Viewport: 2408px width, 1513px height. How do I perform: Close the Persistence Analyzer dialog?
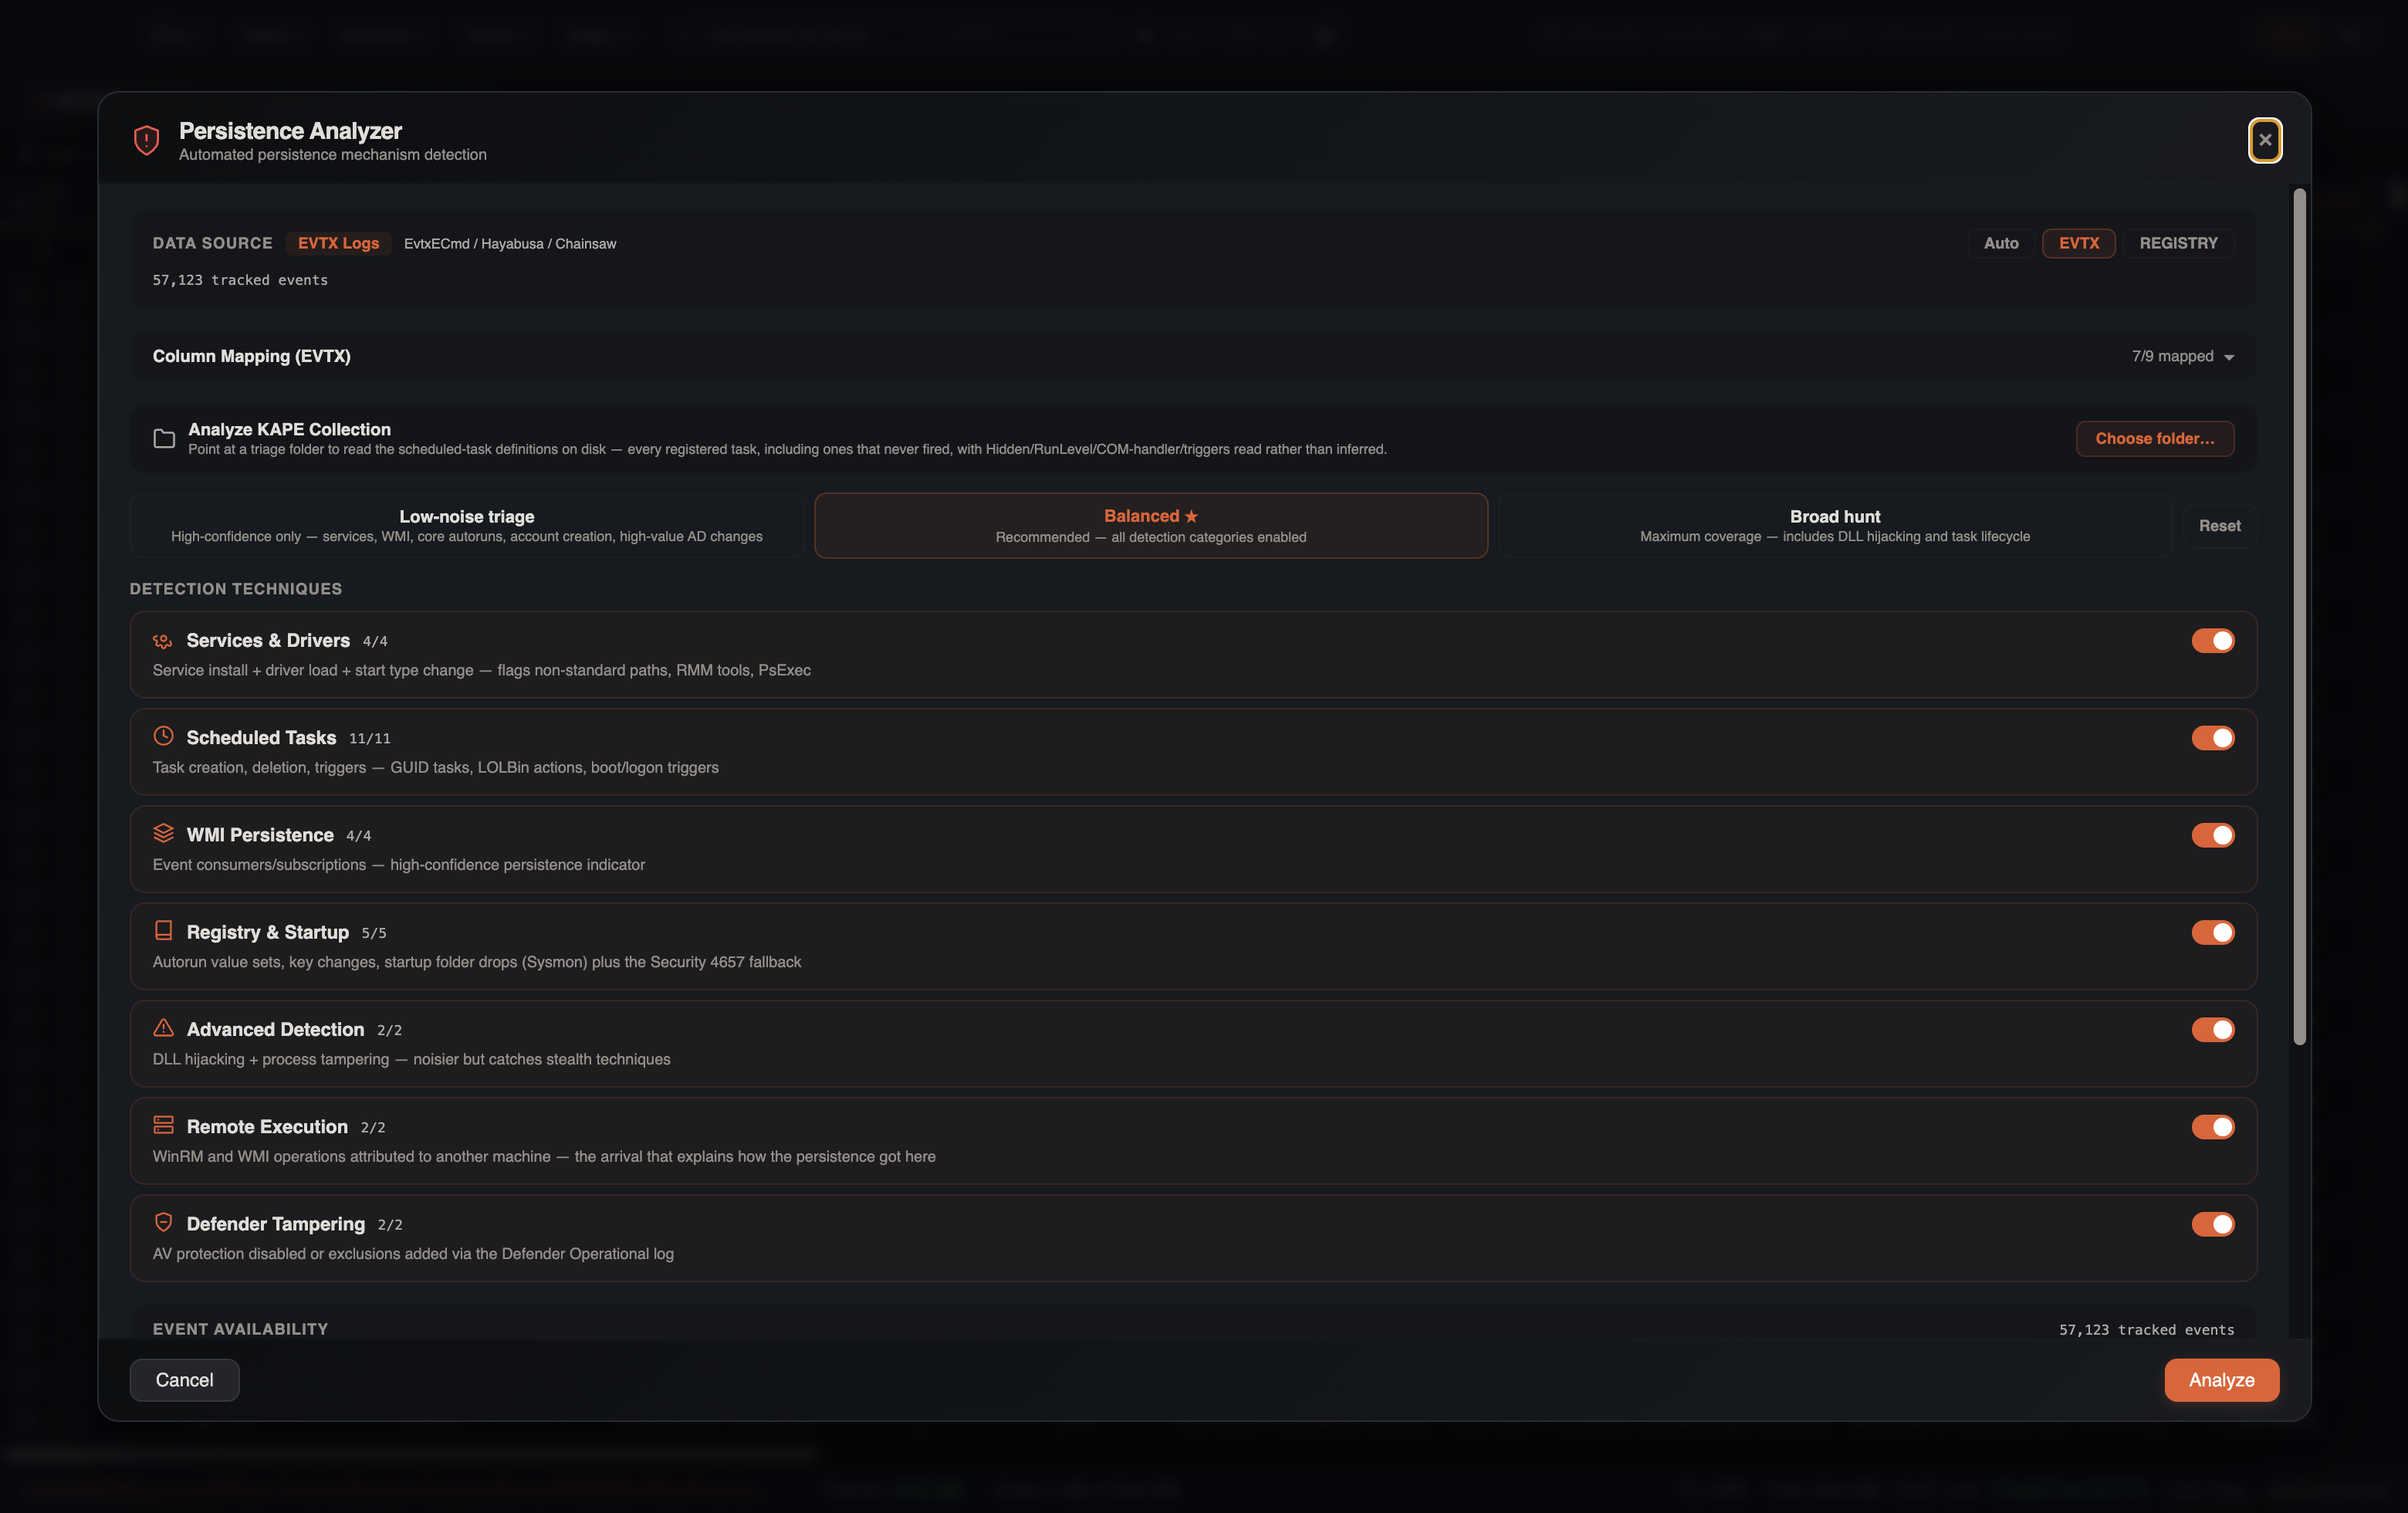click(2265, 140)
